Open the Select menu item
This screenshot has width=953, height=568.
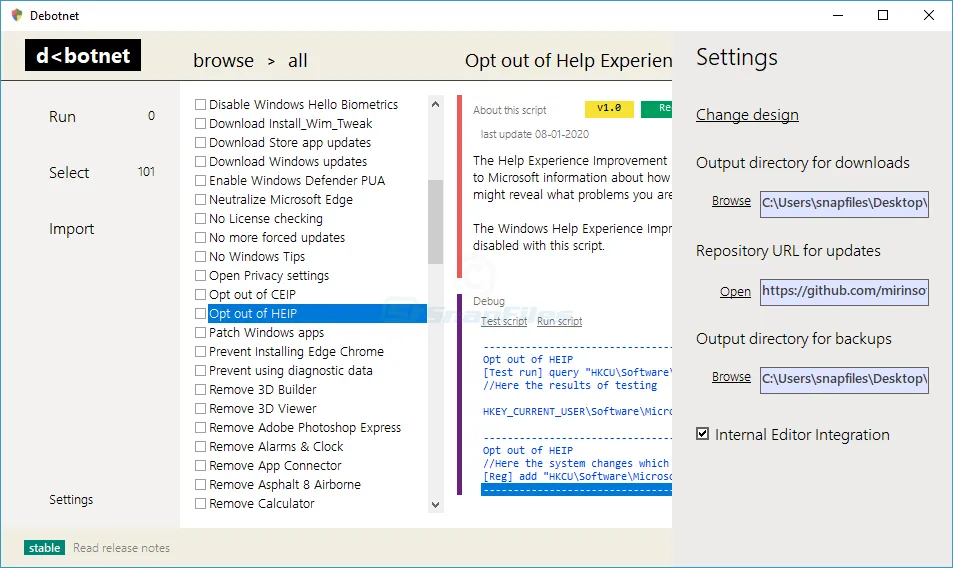pyautogui.click(x=69, y=173)
